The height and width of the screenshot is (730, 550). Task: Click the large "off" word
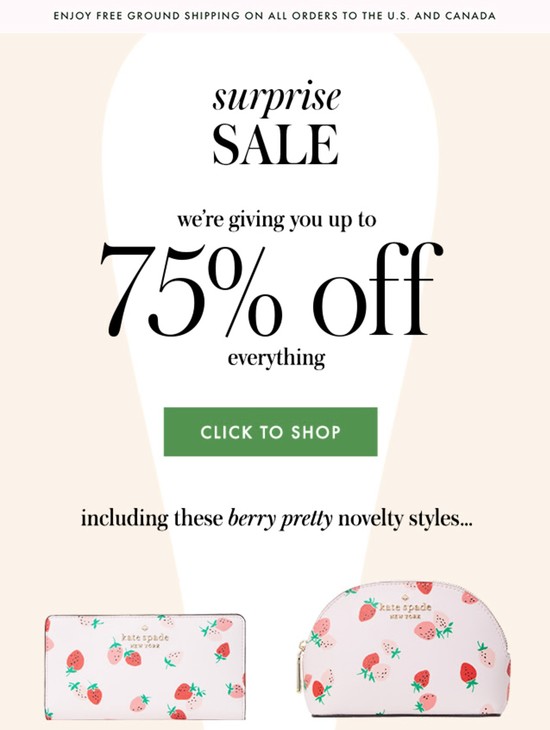pyautogui.click(x=375, y=289)
